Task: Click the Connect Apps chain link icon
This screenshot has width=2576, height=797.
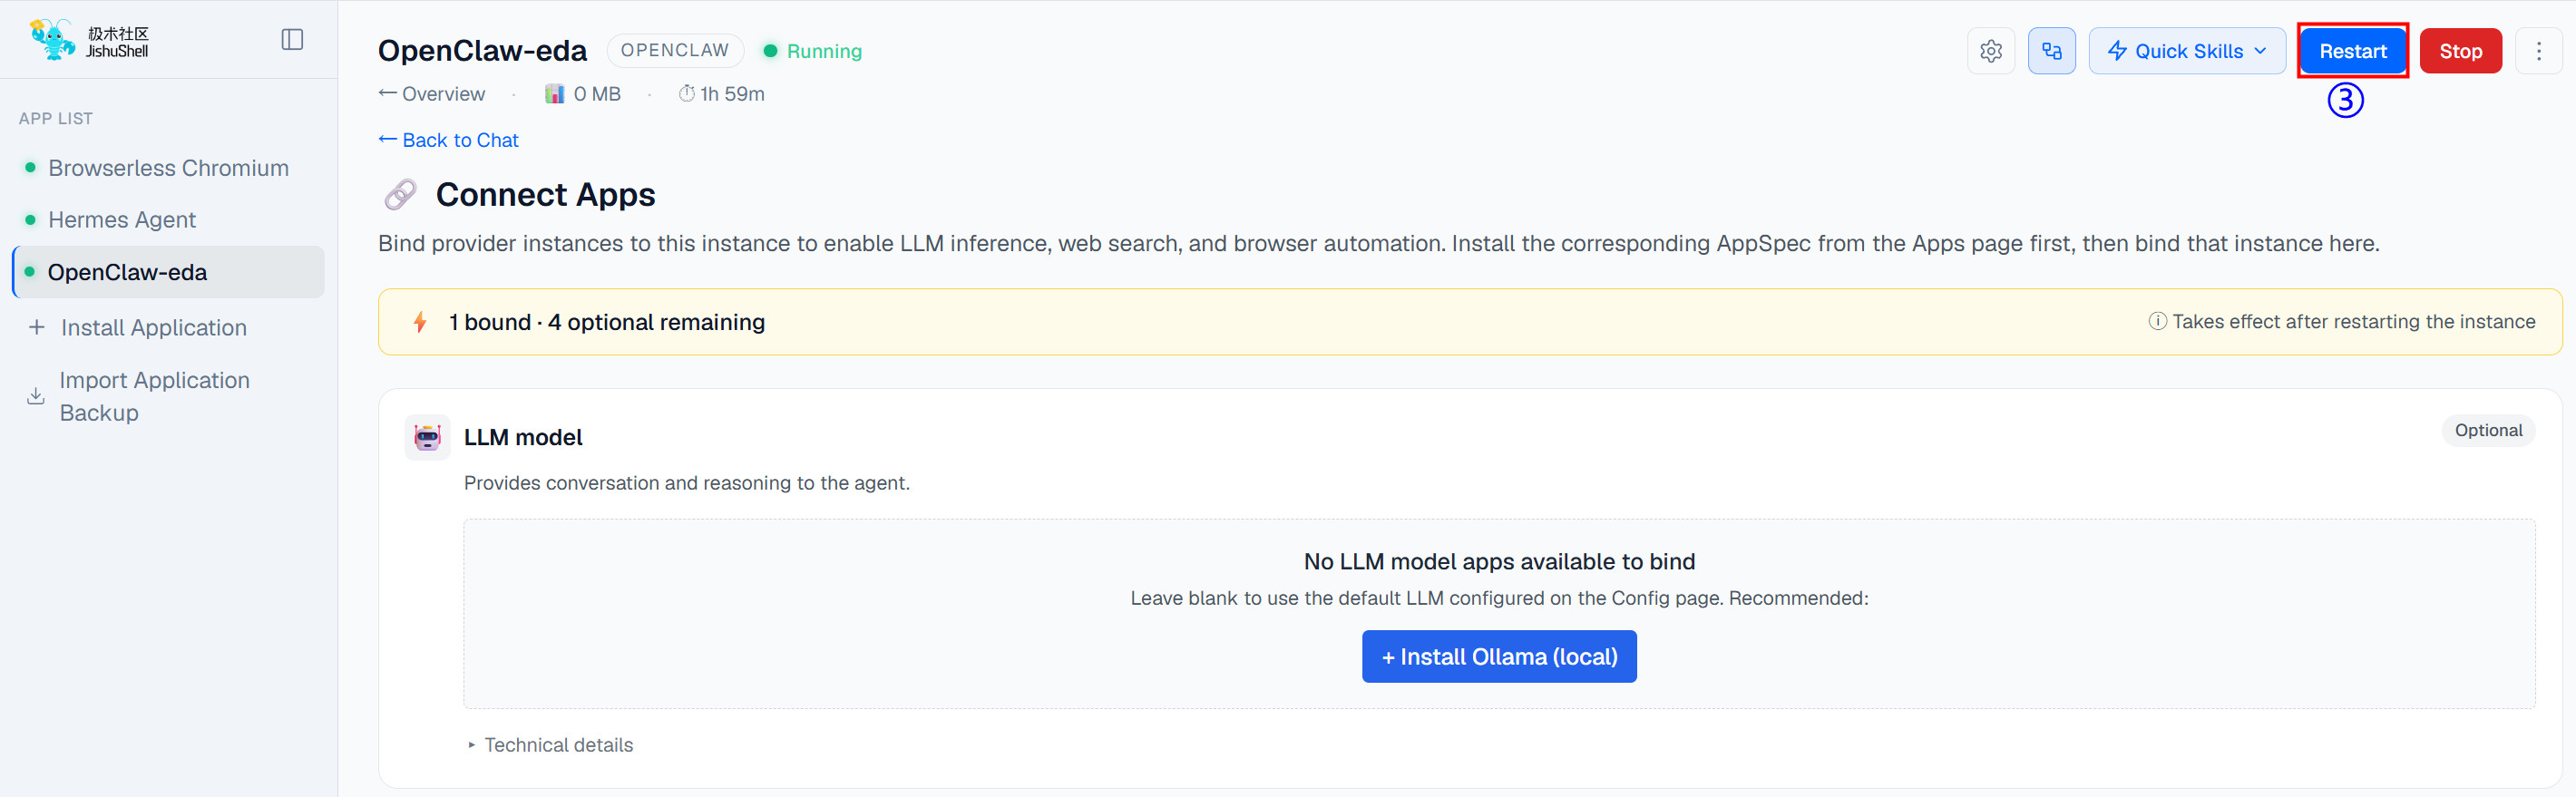Action: pos(400,194)
